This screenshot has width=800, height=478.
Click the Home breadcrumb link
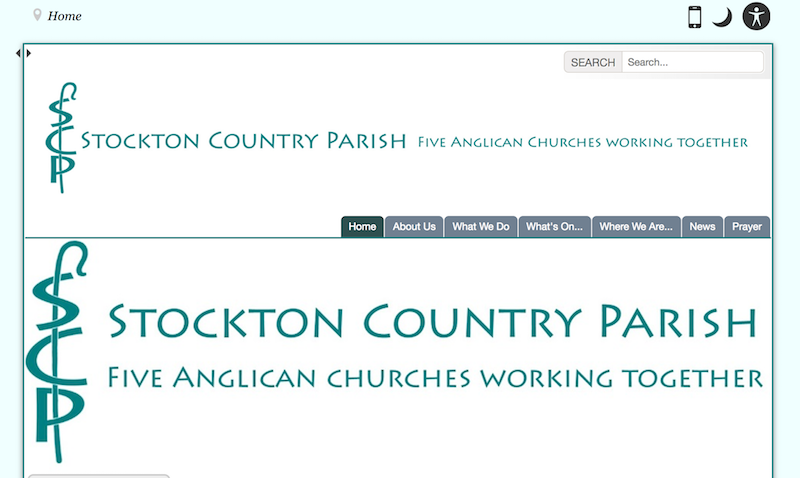(65, 16)
